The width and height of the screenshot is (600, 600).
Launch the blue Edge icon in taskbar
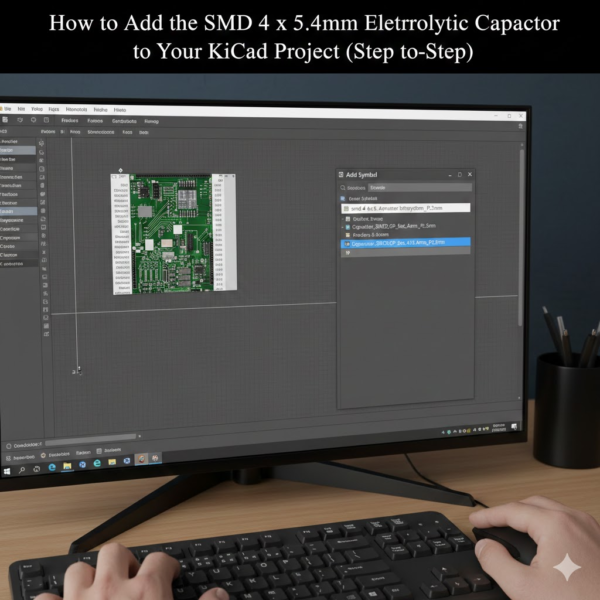pos(52,467)
